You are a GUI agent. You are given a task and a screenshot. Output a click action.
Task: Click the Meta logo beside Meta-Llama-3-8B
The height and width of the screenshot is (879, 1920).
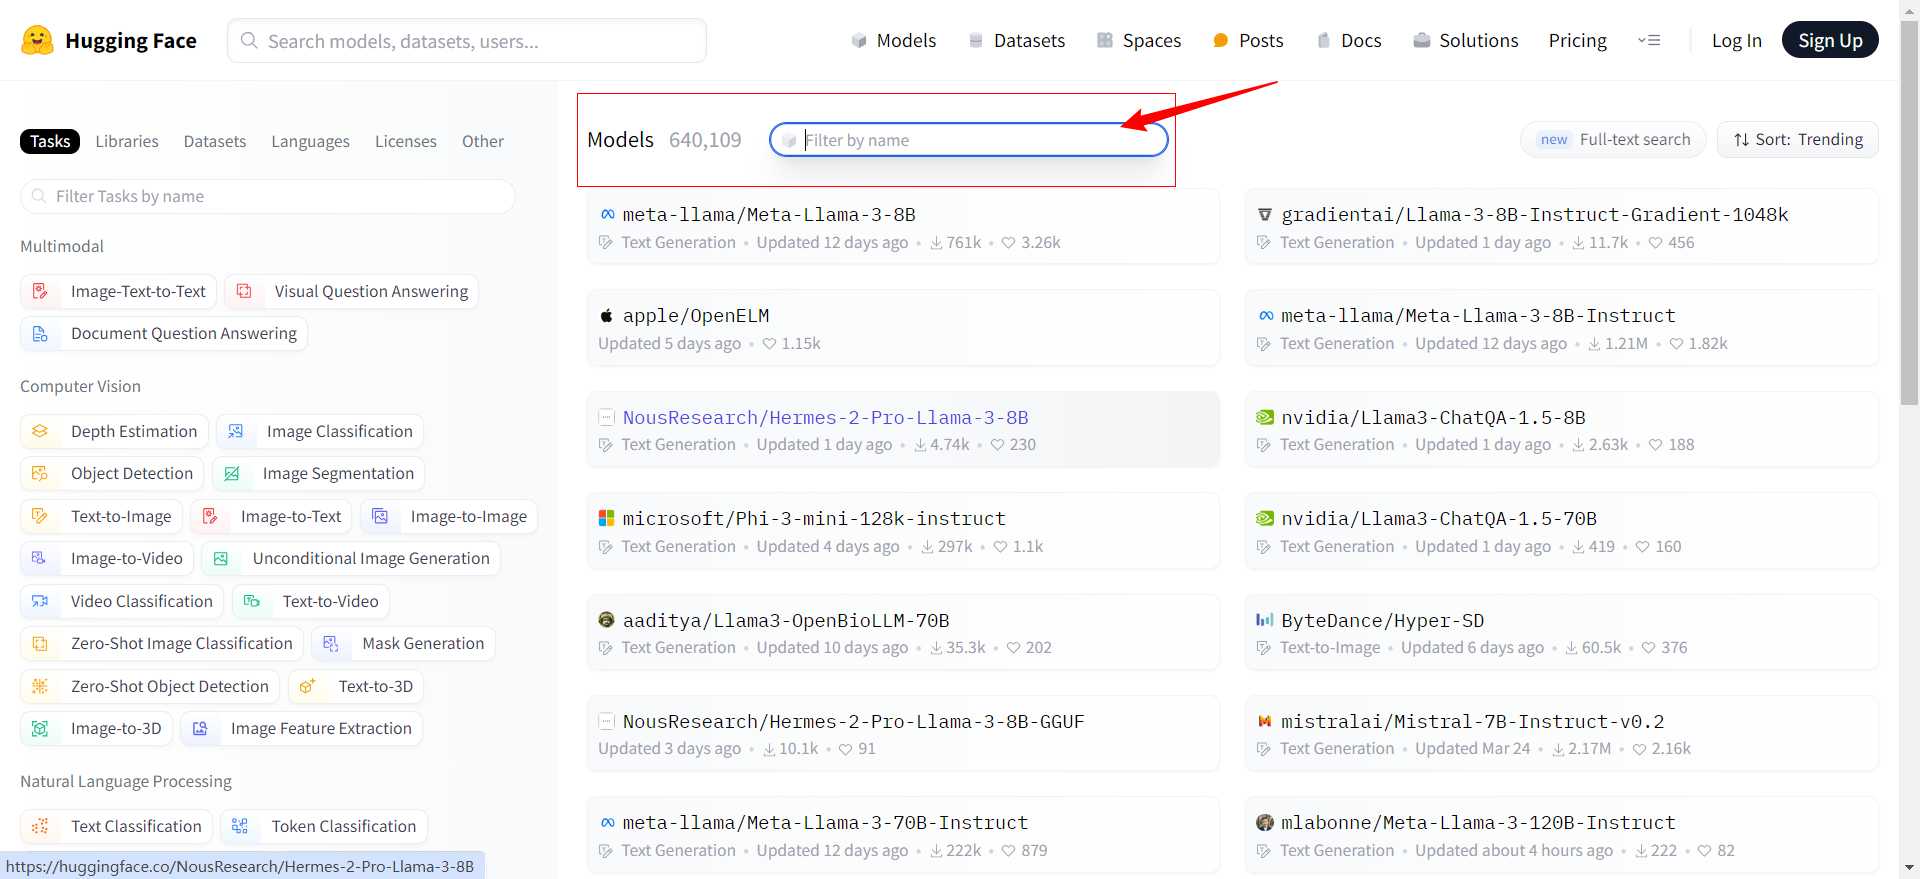[607, 214]
